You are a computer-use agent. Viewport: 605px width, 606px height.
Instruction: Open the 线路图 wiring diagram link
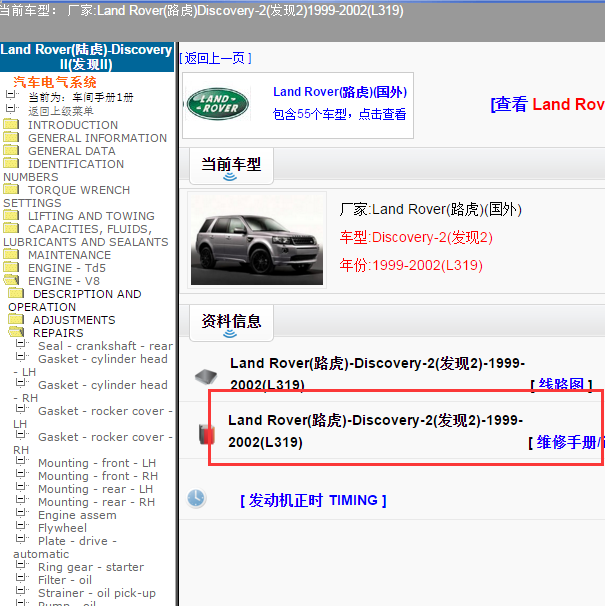[561, 385]
